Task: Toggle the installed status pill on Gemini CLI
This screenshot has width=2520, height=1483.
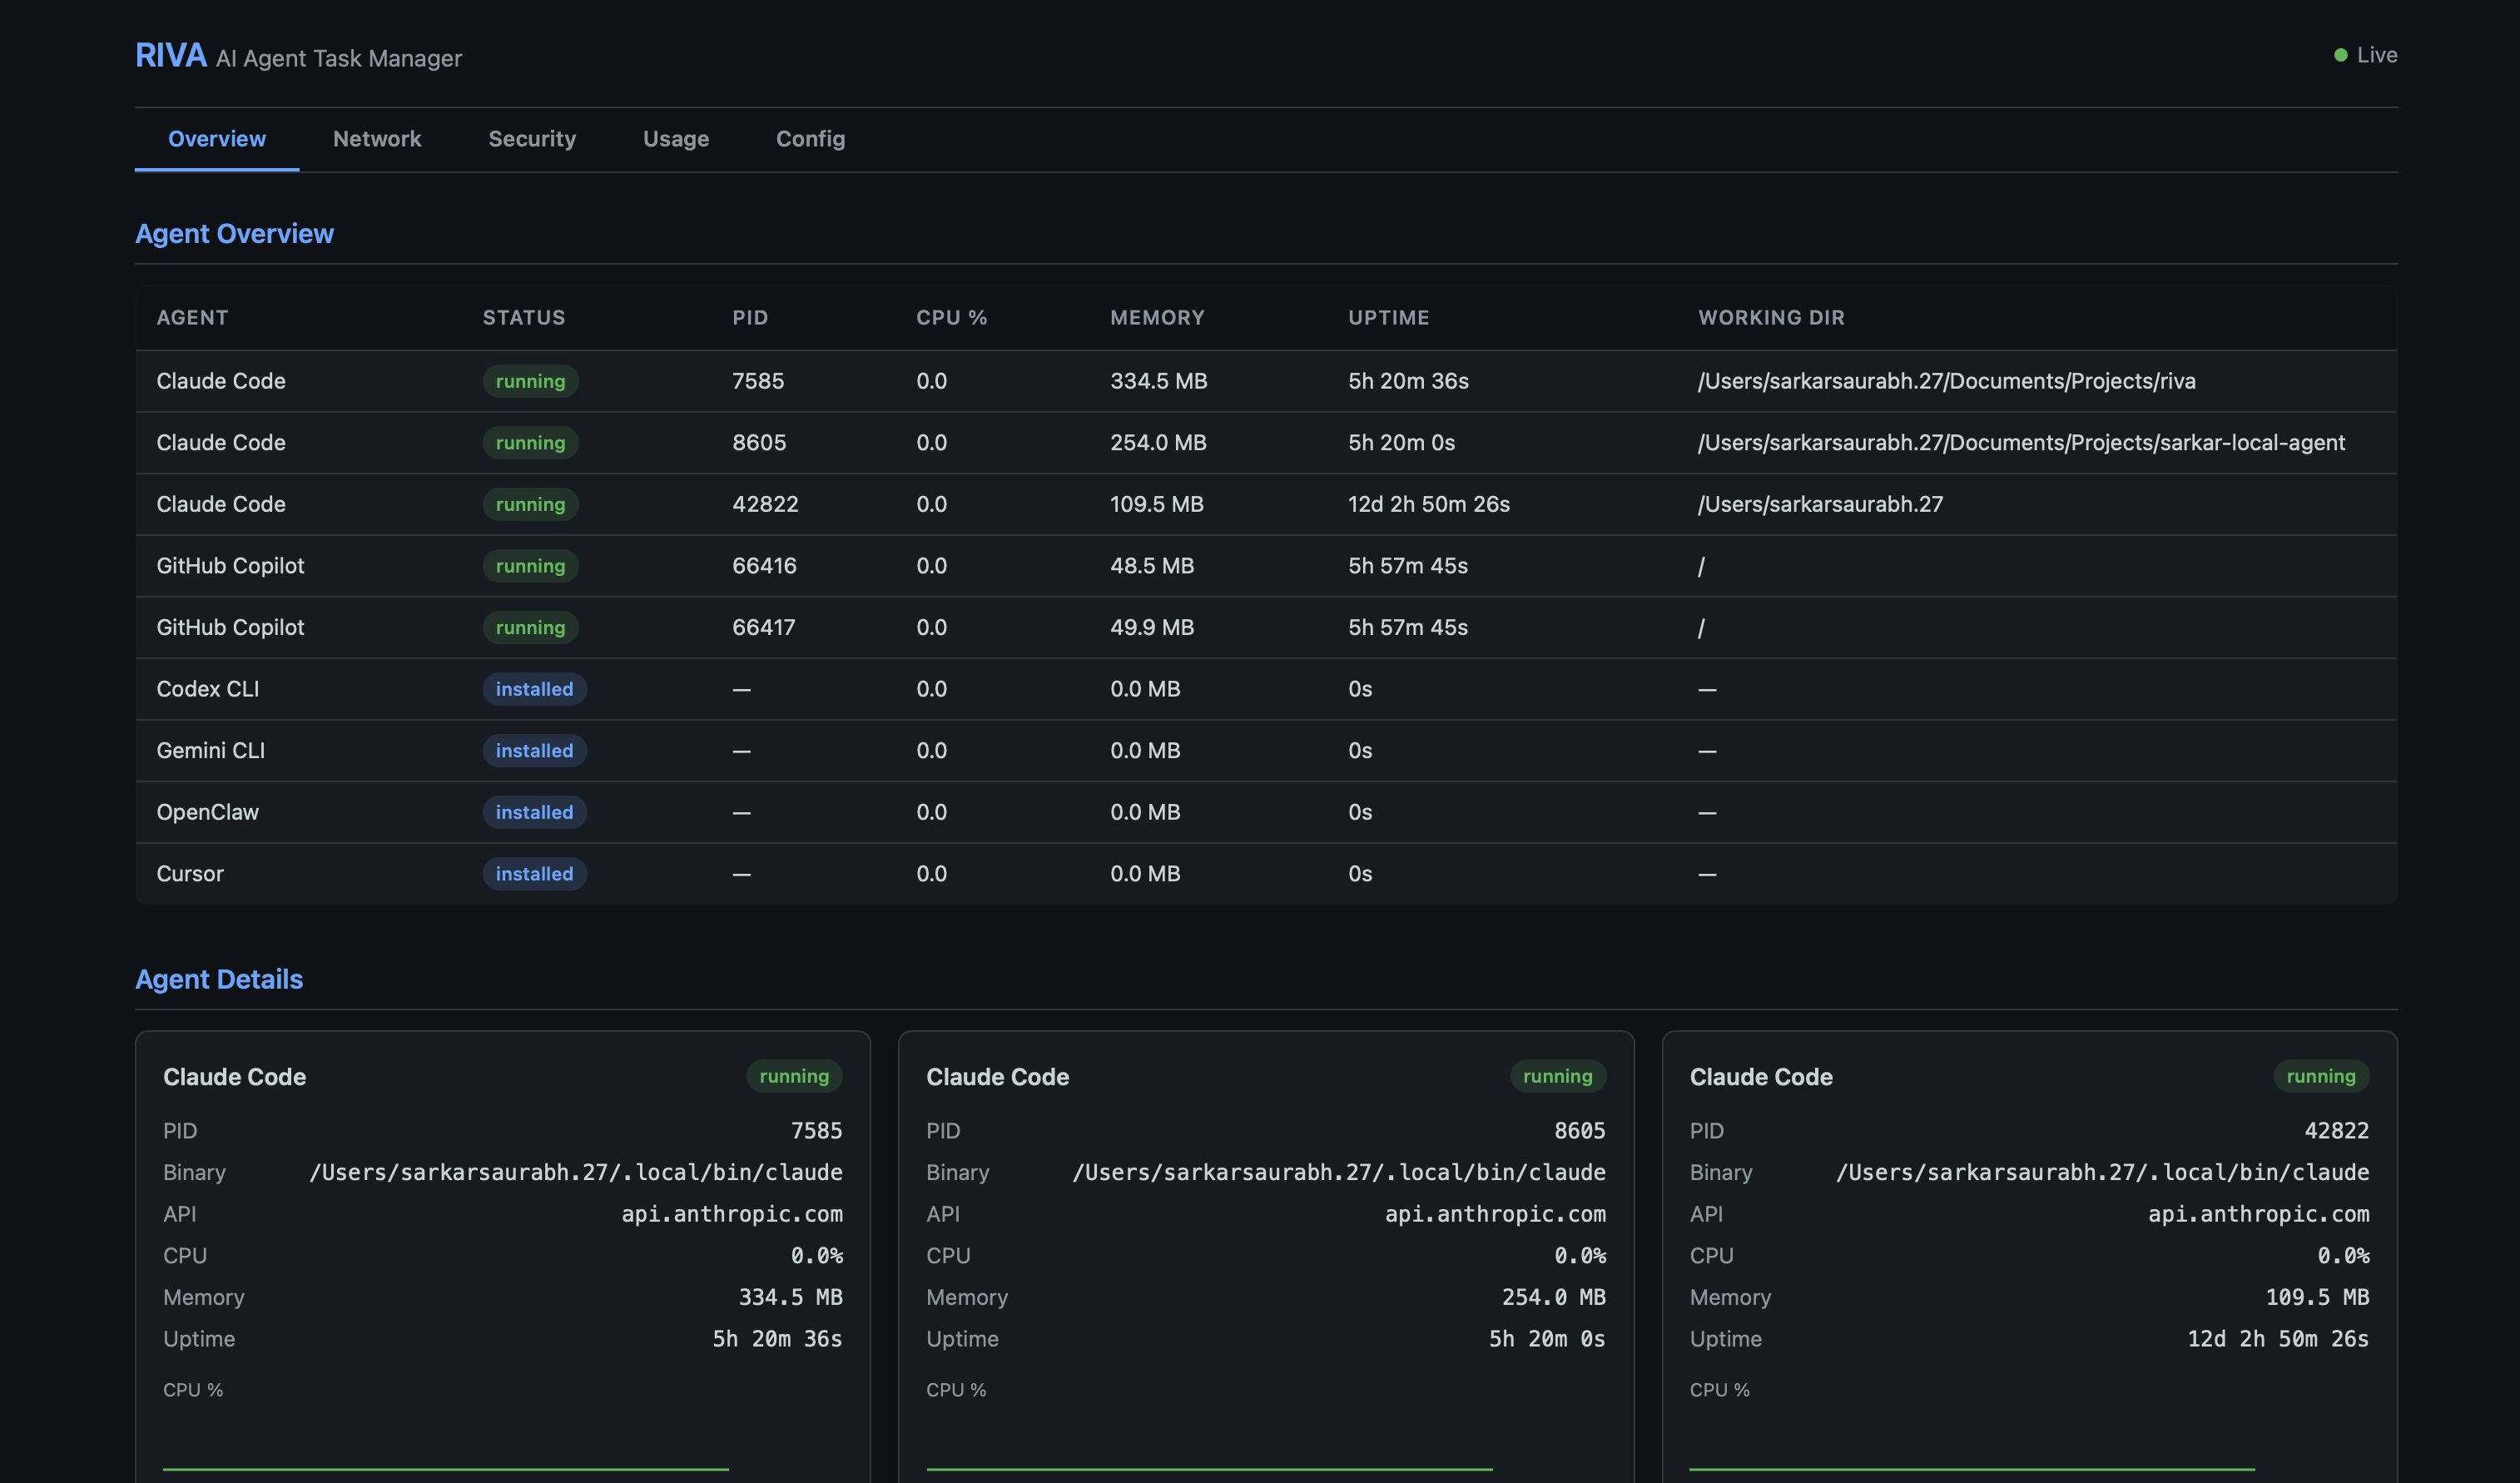Action: [x=534, y=750]
